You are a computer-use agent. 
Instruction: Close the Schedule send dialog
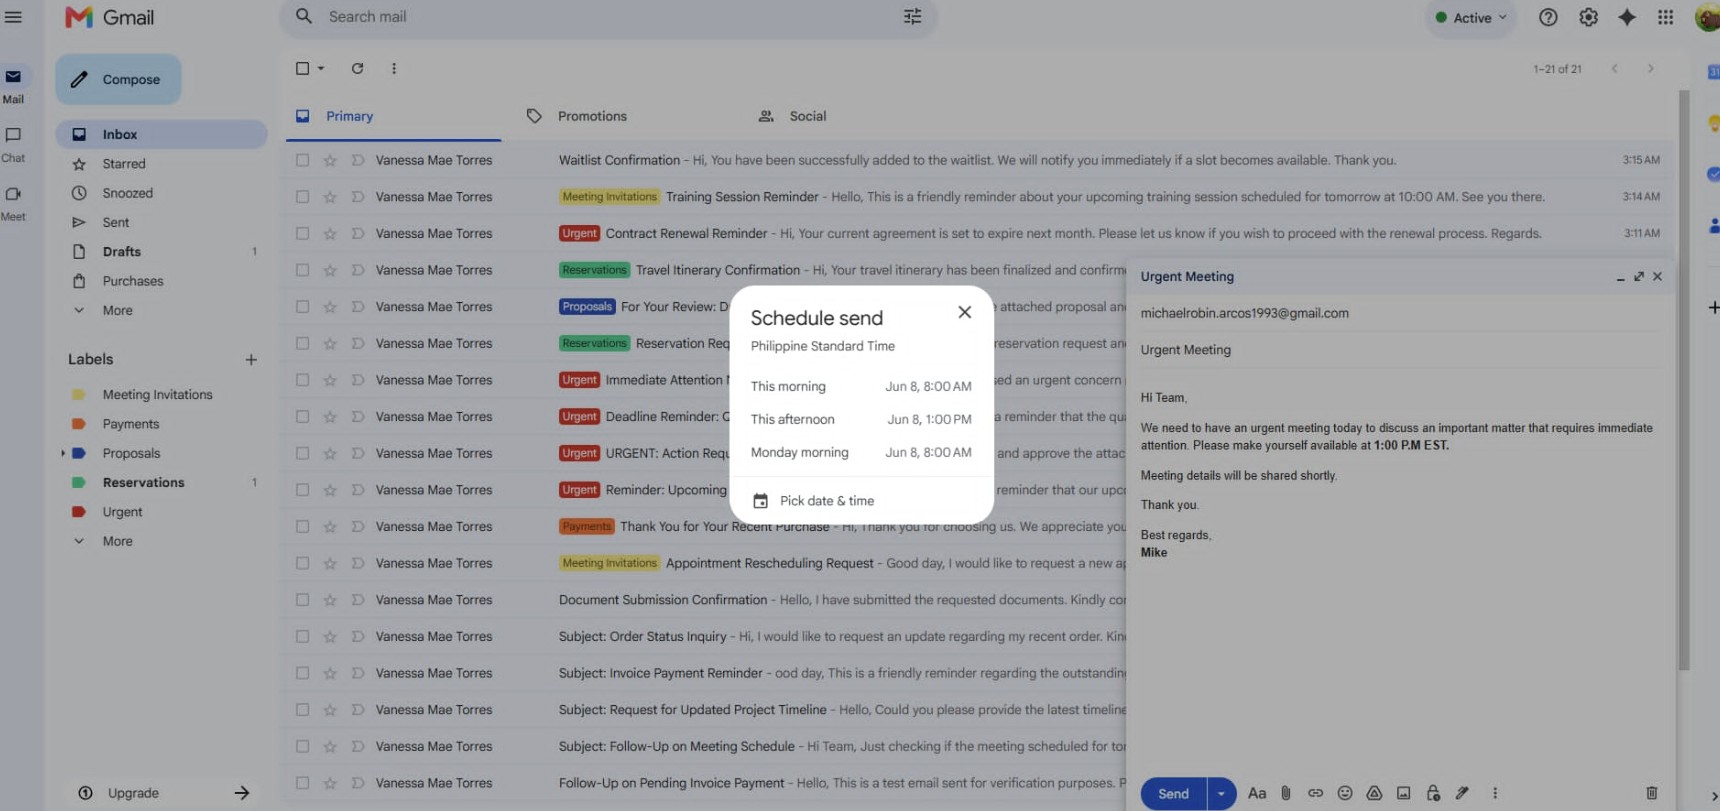pos(964,312)
